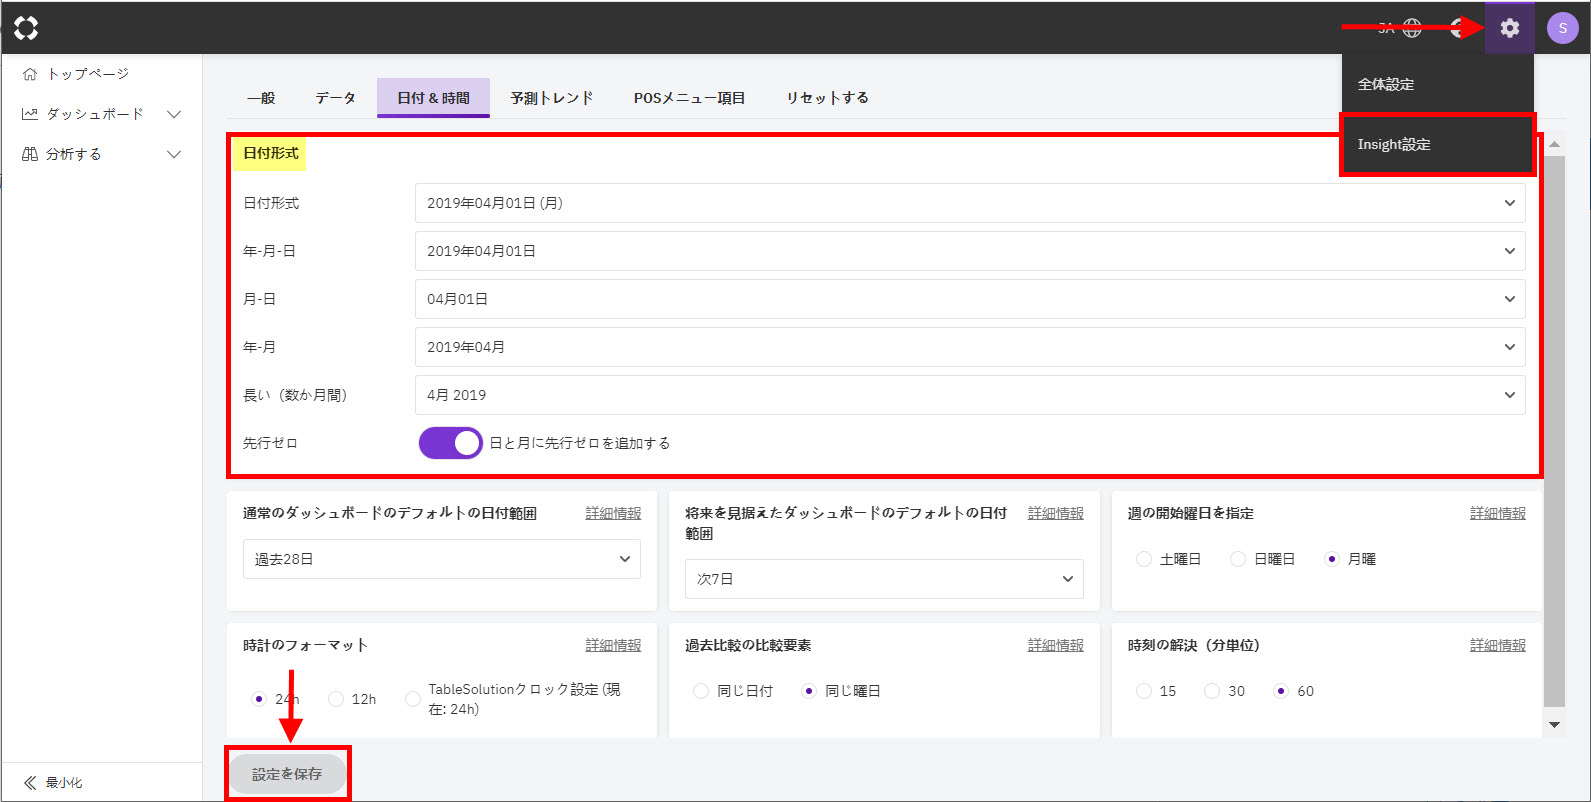Click the 最小化 sidebar label
Image resolution: width=1591 pixels, height=802 pixels.
point(64,783)
